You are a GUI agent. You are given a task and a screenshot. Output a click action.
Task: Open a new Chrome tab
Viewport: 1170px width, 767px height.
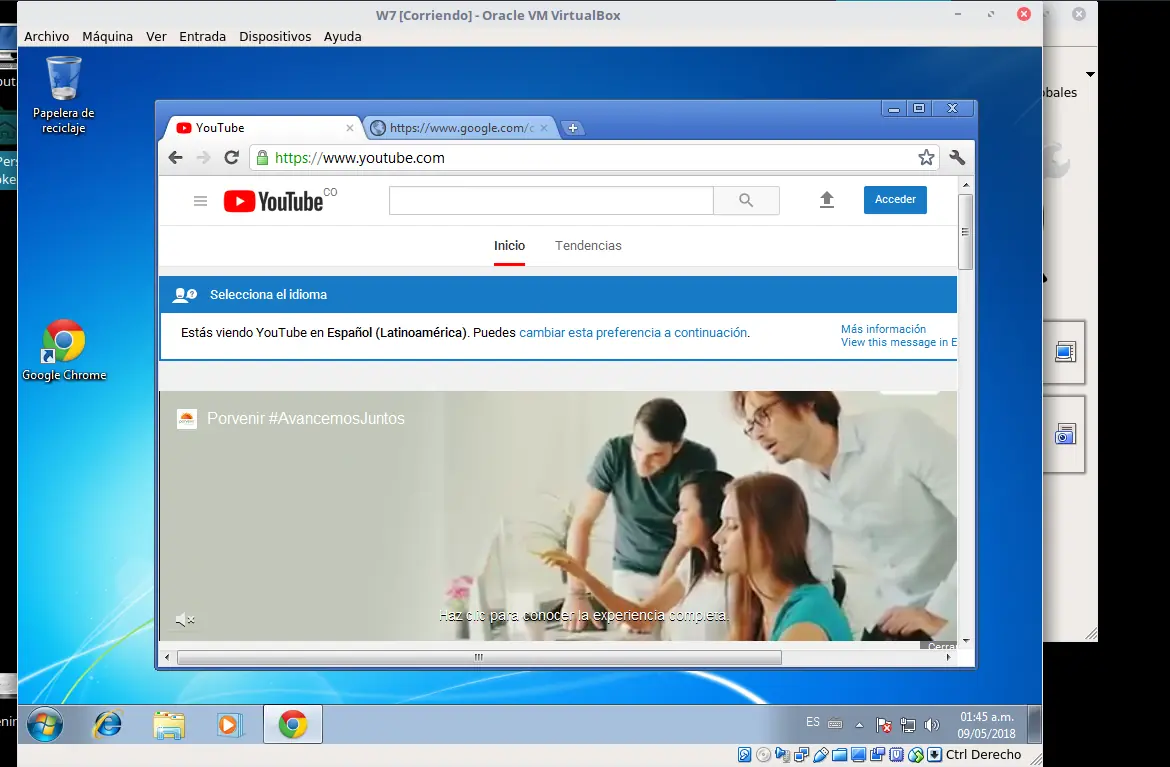click(x=572, y=128)
